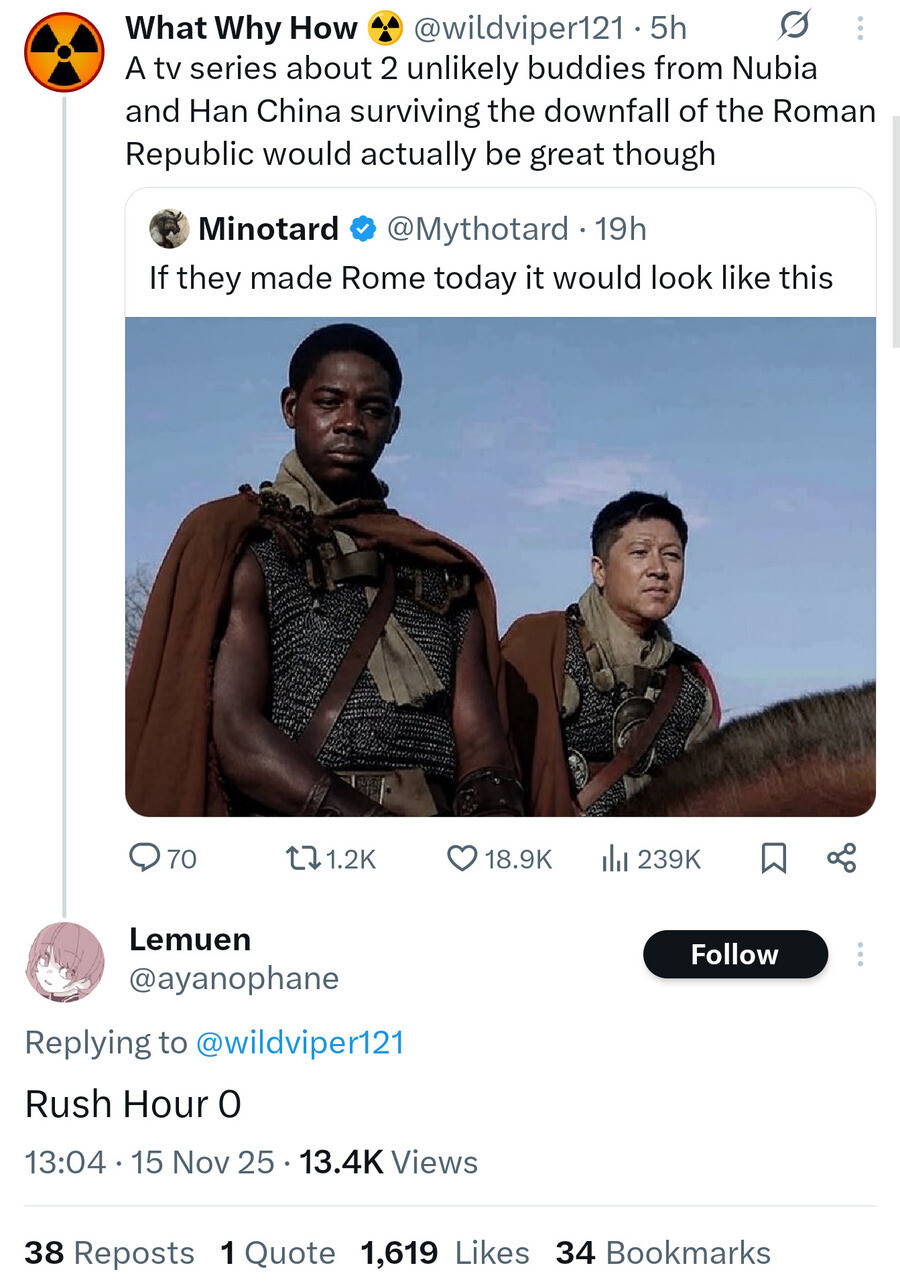The width and height of the screenshot is (900, 1288).
Task: Open the @wildviper121 reply mention link
Action: point(299,1042)
